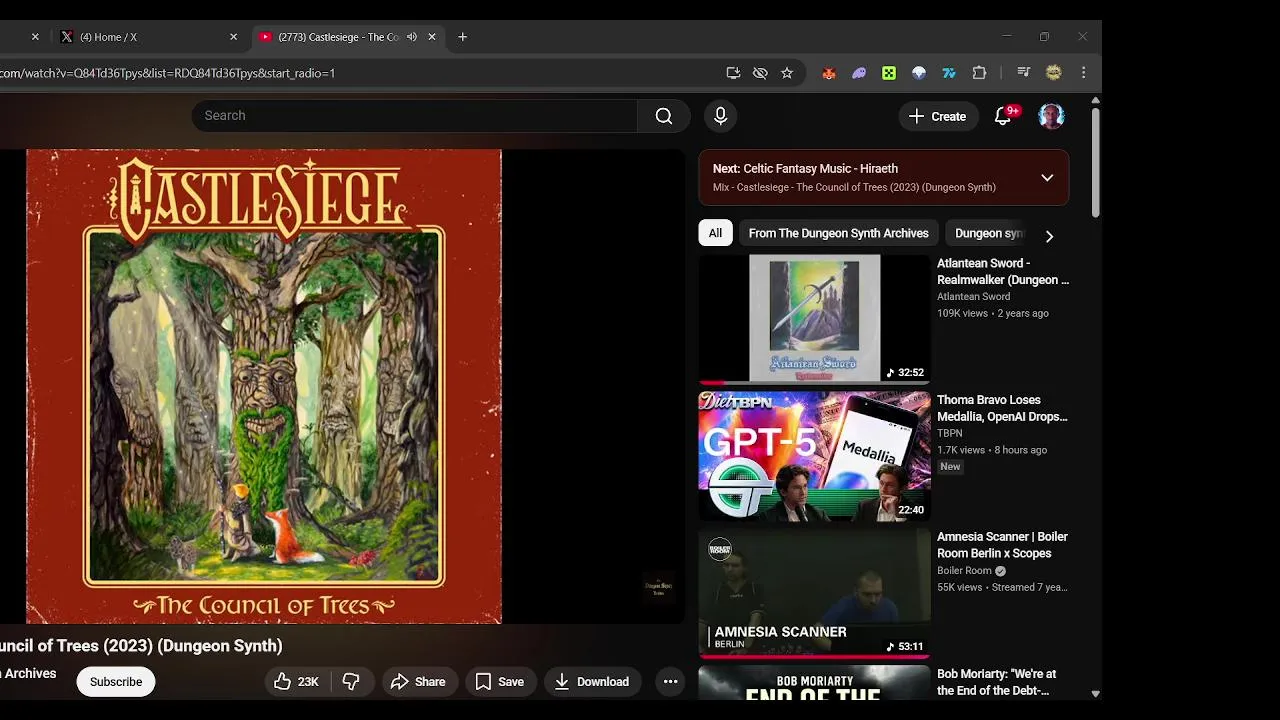The image size is (1280, 720).
Task: Start voice search with microphone
Action: tap(720, 116)
